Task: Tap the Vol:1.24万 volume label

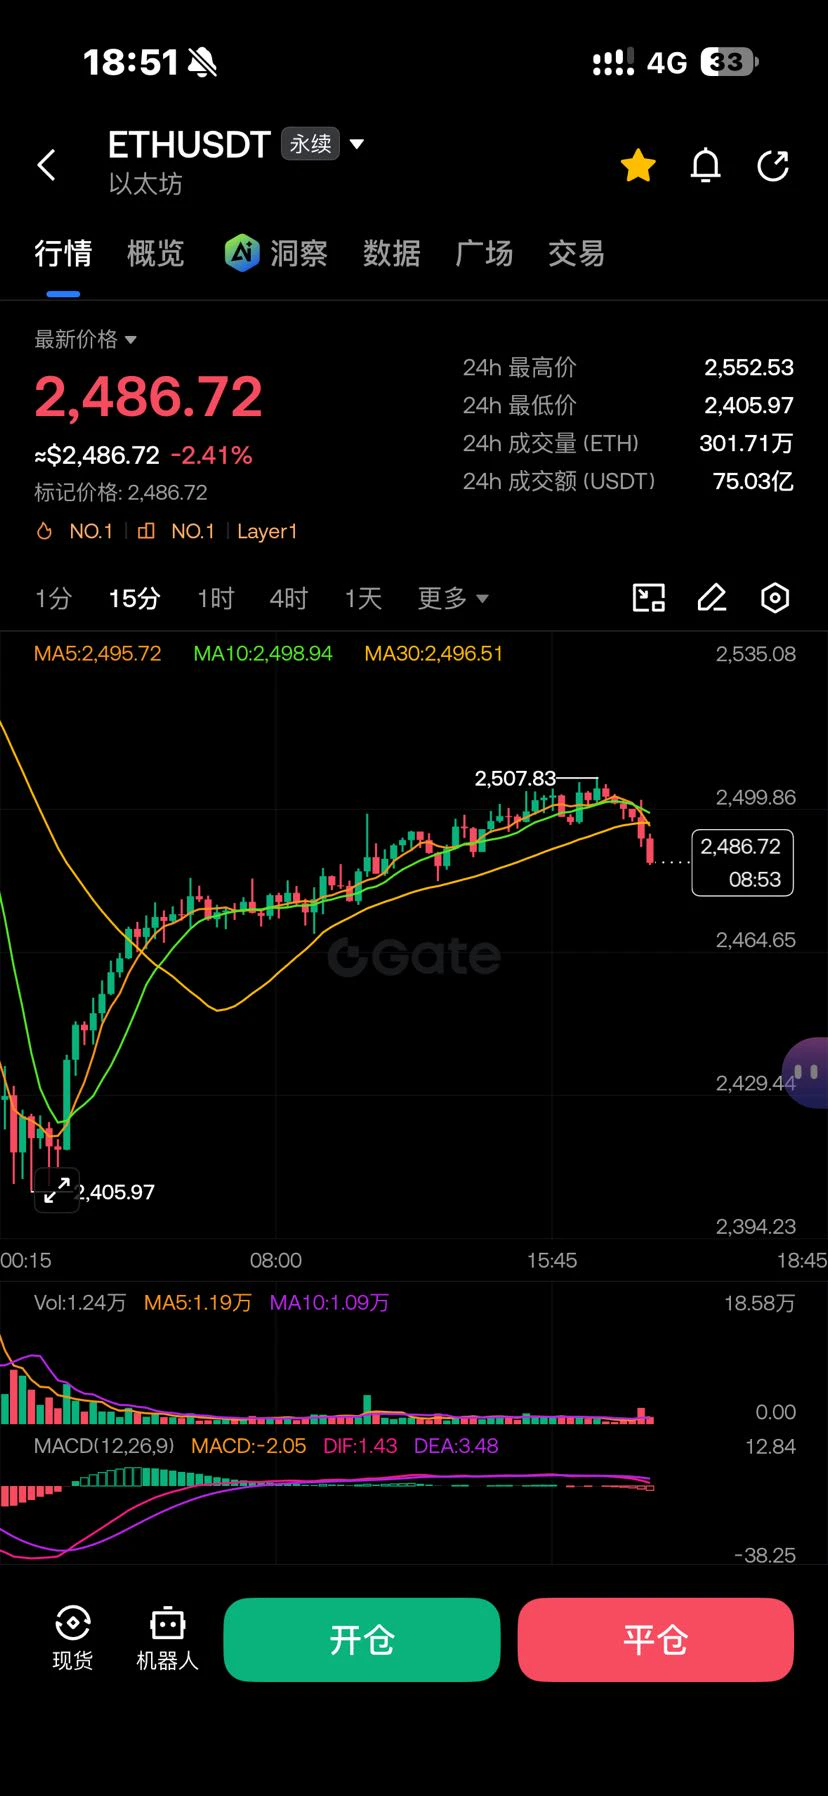Action: (80, 1303)
